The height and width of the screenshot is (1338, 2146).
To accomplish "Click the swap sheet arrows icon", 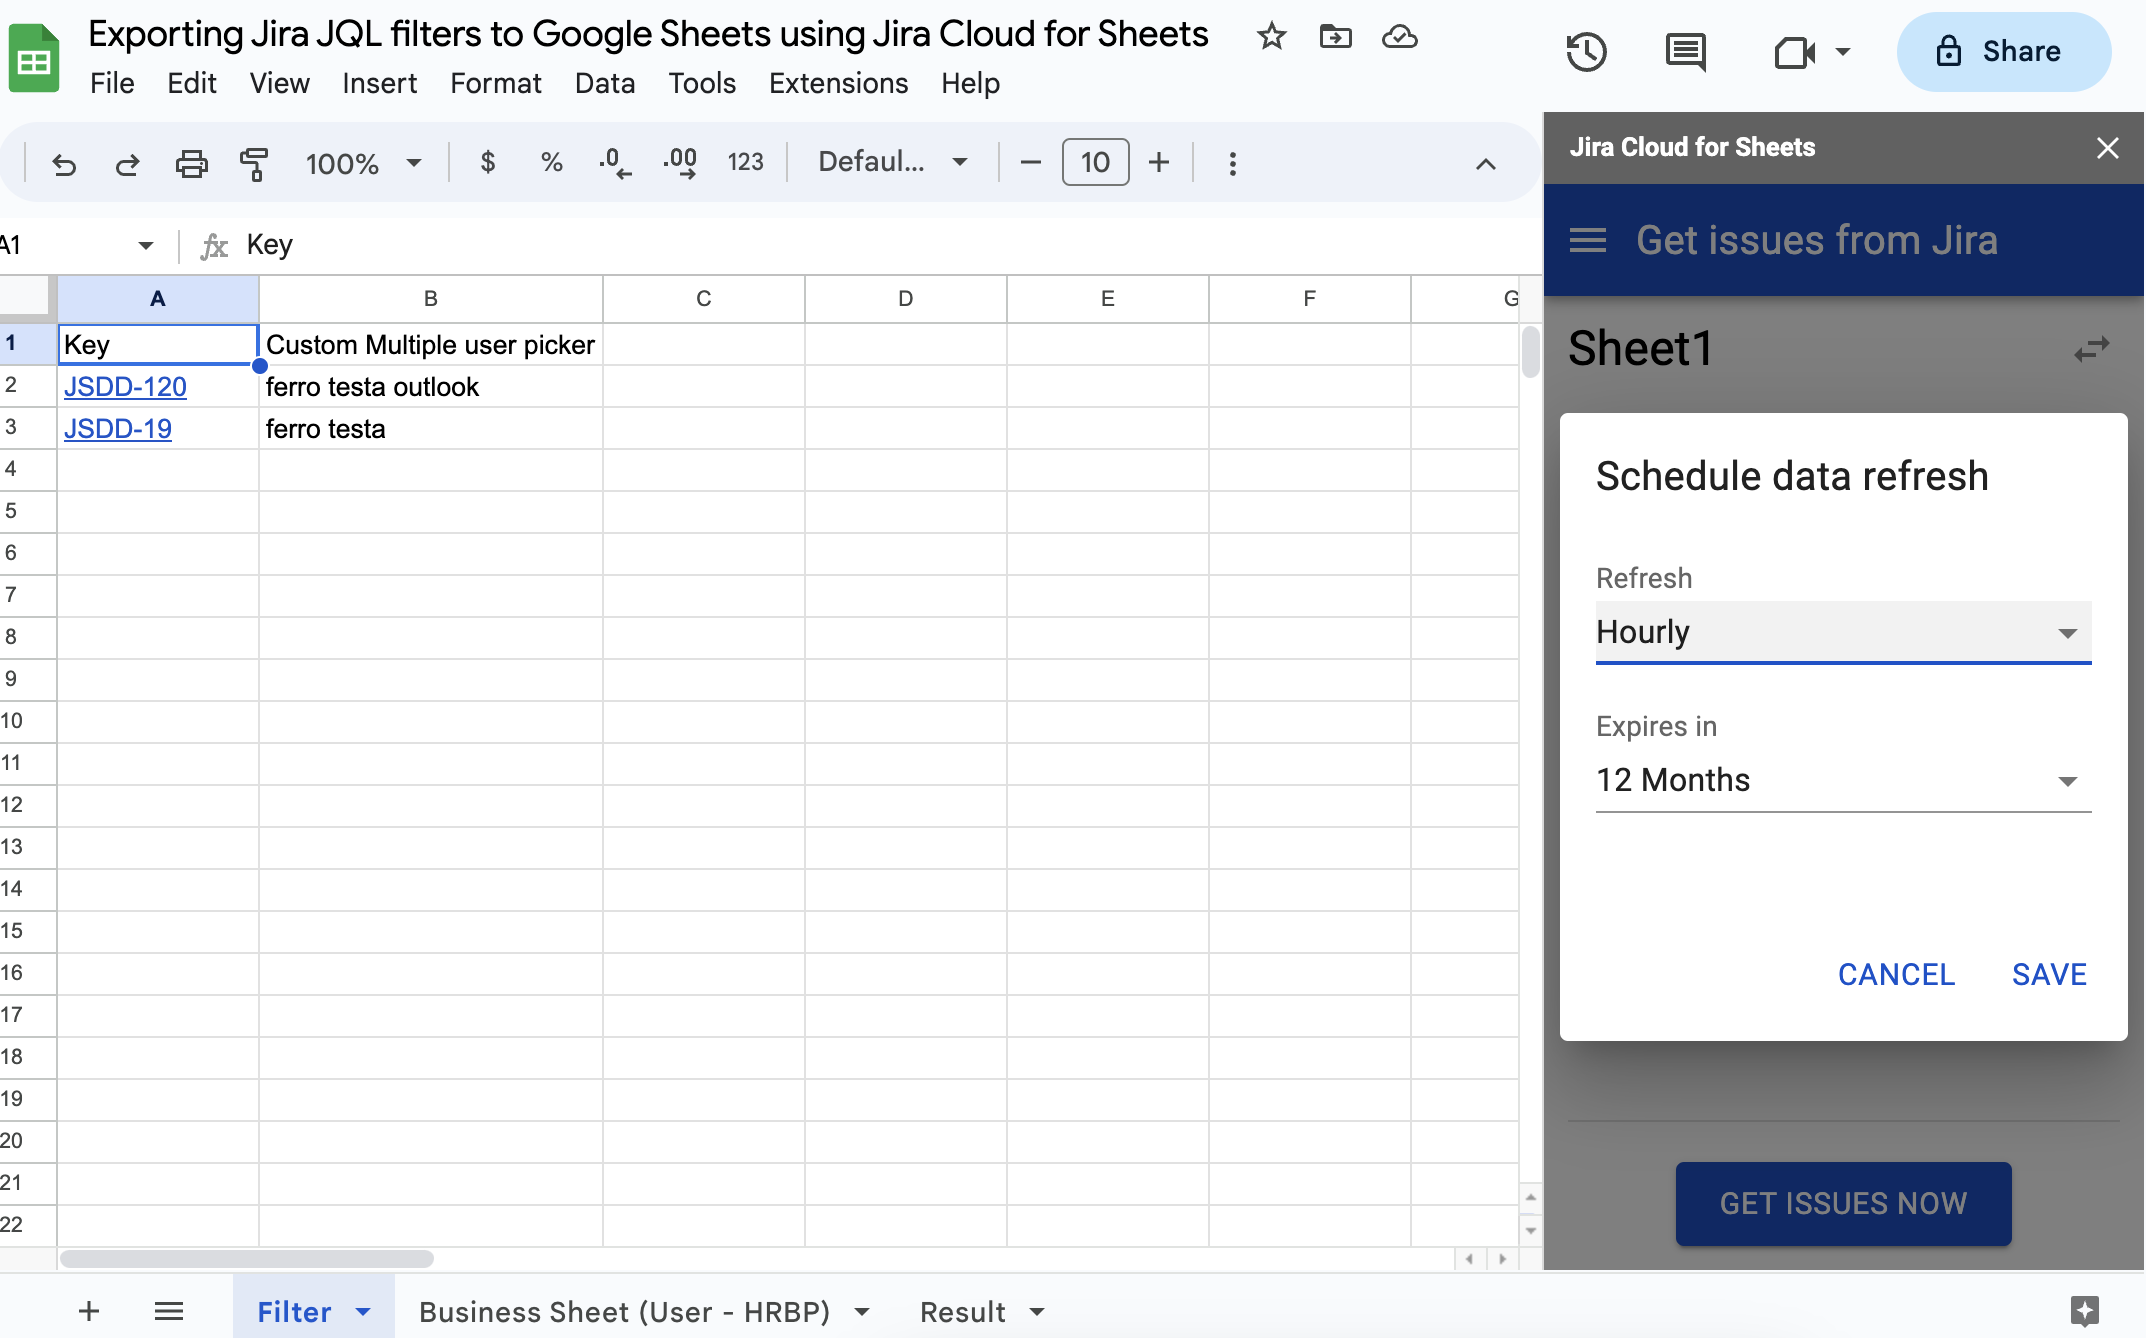I will pos(2091,349).
